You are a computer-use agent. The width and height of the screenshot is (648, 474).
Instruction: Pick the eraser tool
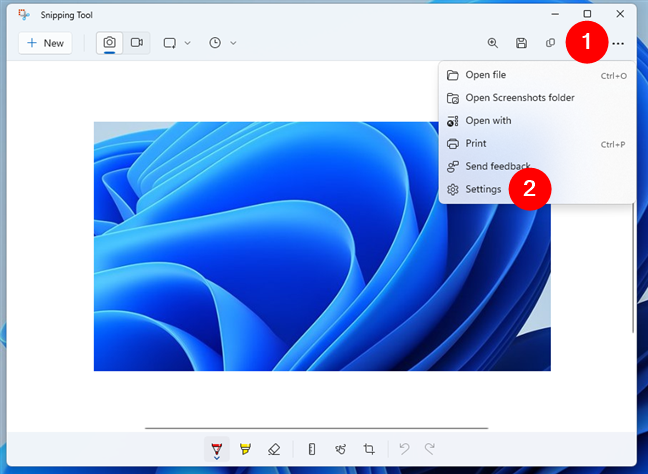[x=274, y=449]
